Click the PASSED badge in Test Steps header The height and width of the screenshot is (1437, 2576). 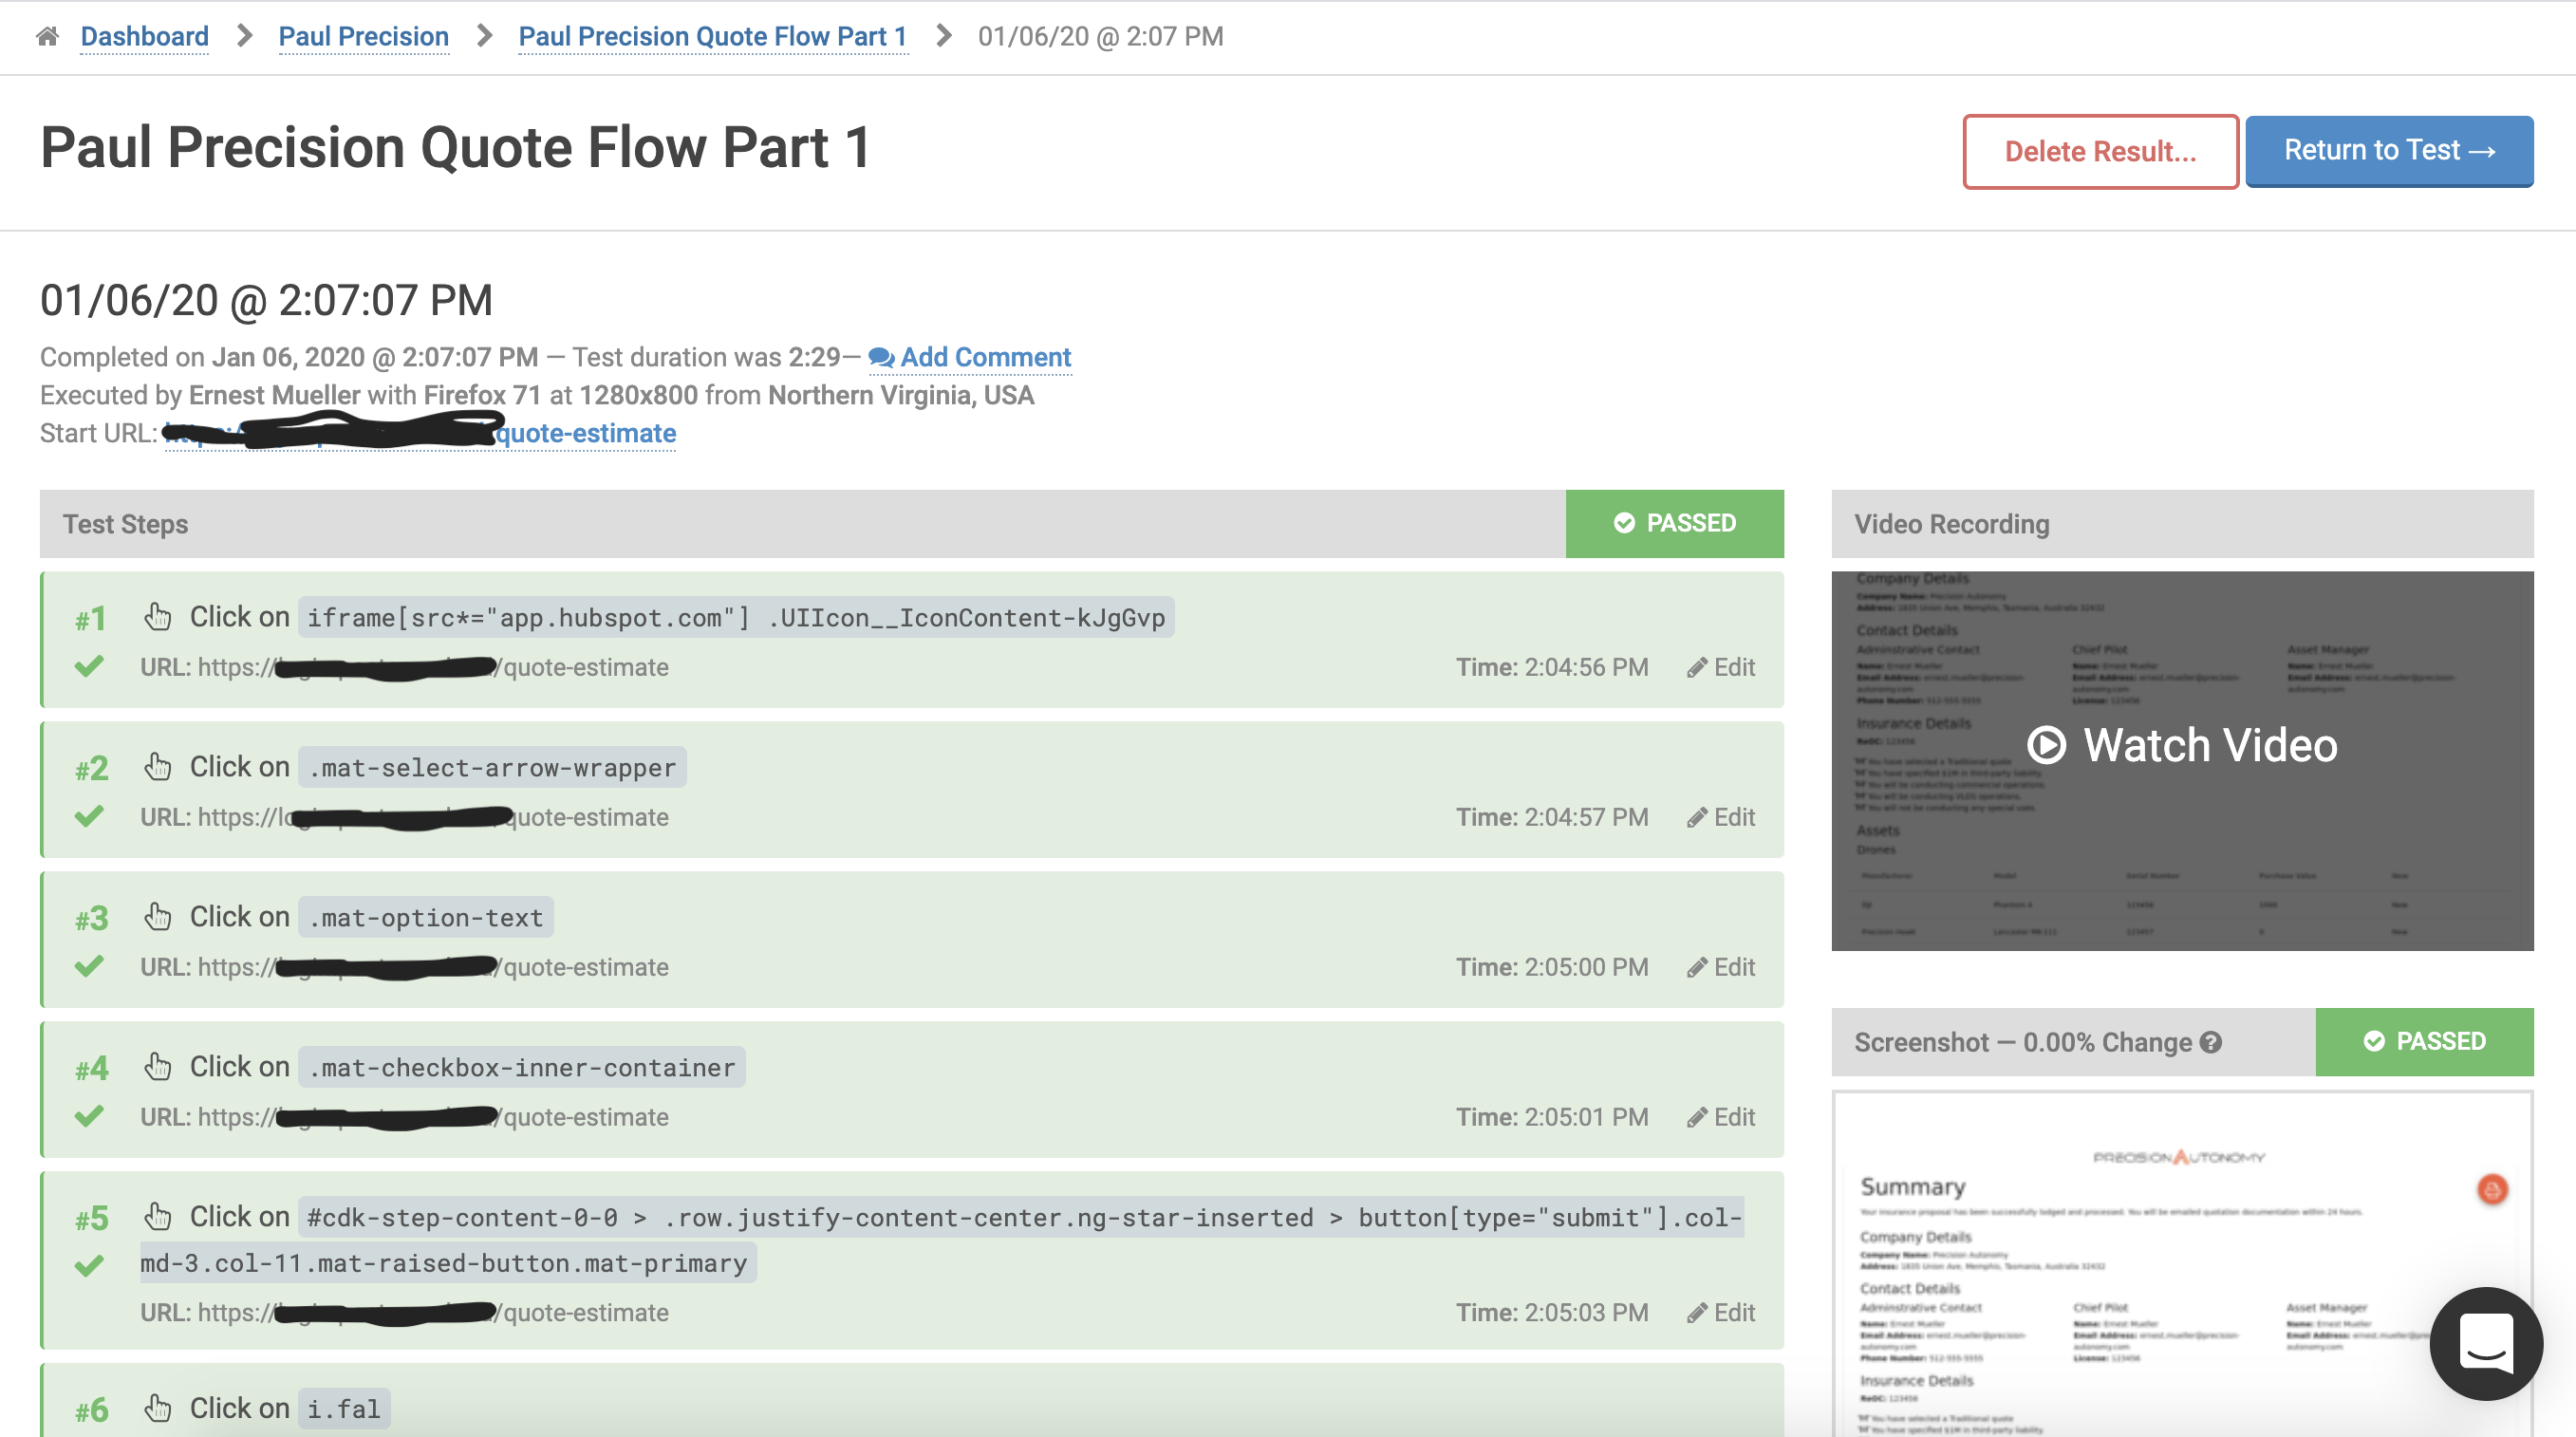(x=1674, y=523)
